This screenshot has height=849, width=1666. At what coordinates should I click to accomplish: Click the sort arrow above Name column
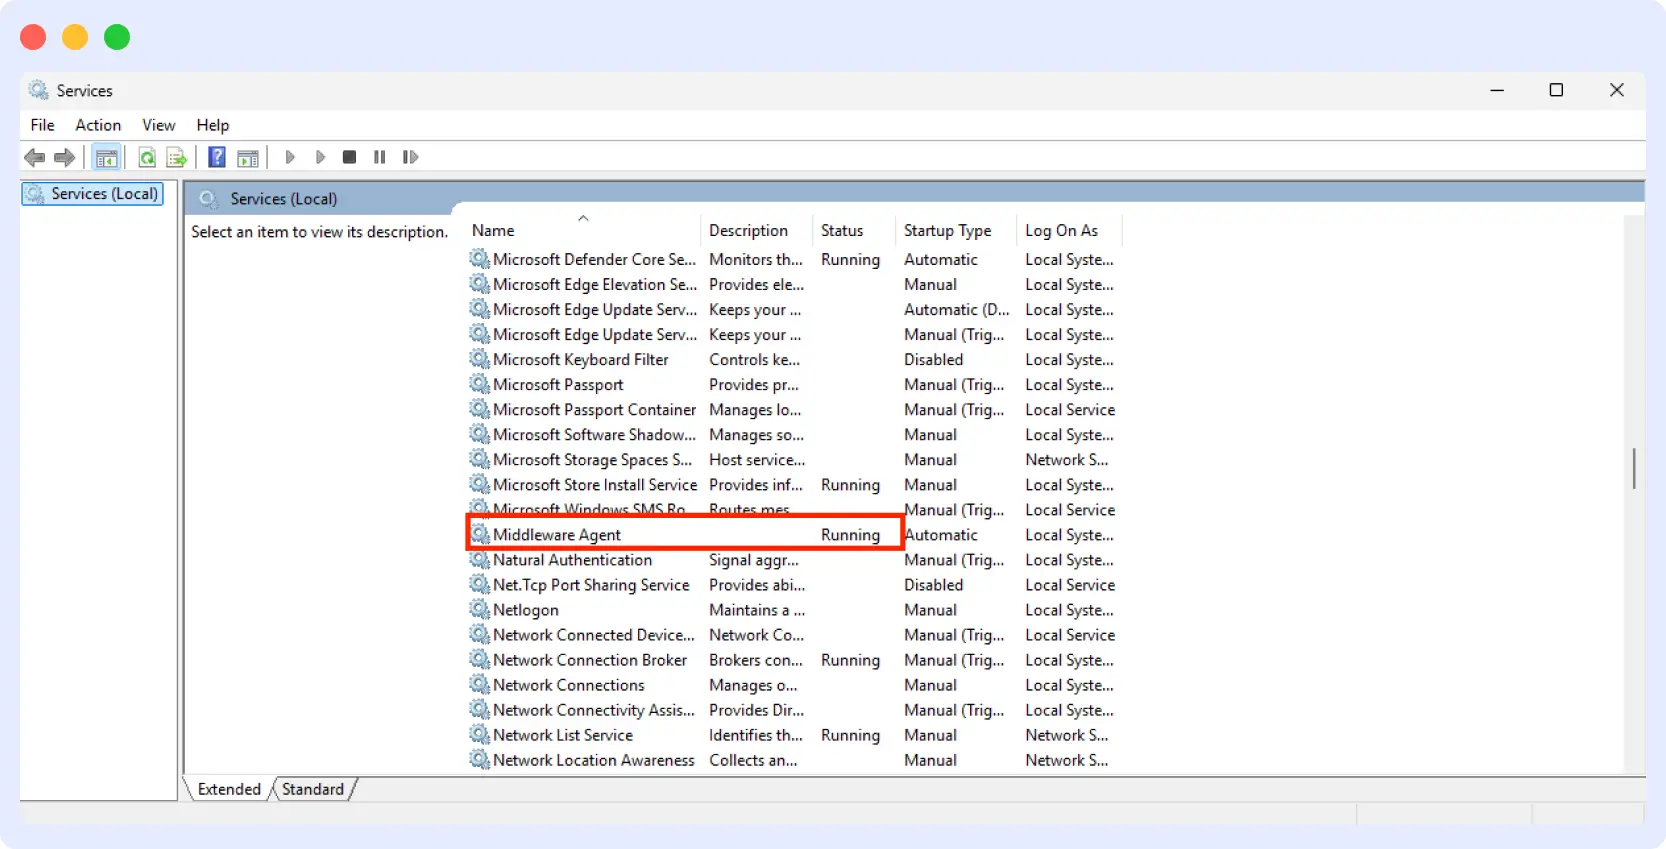(583, 218)
